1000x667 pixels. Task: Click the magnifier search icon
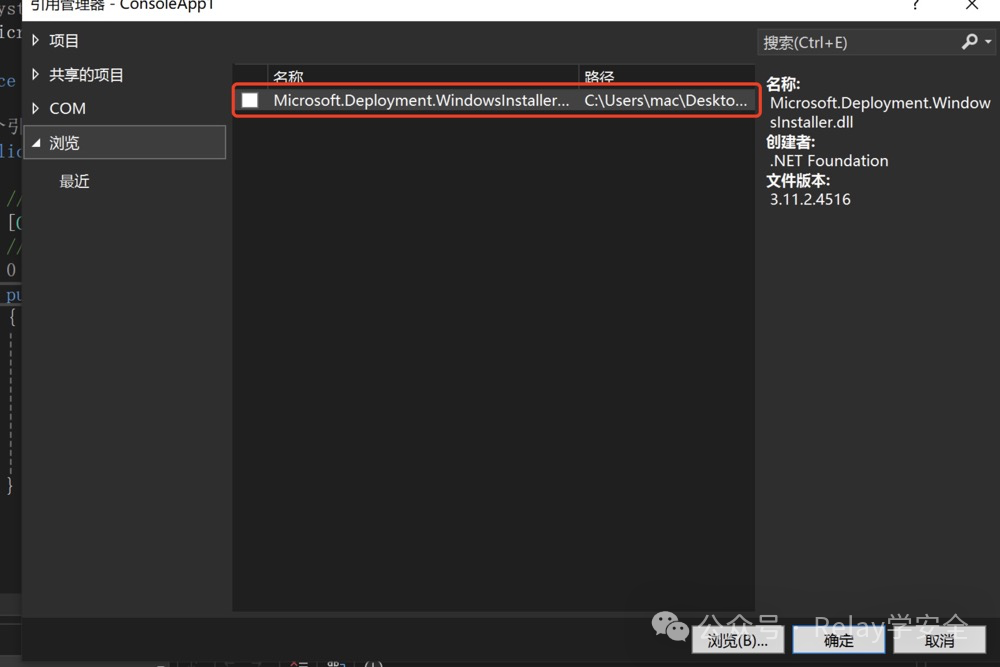click(969, 42)
